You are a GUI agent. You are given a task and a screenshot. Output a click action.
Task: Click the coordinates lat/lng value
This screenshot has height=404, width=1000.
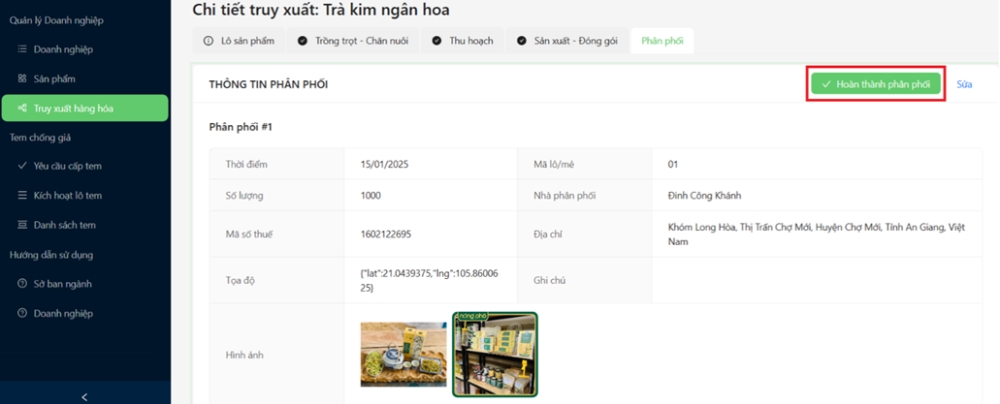pyautogui.click(x=429, y=280)
